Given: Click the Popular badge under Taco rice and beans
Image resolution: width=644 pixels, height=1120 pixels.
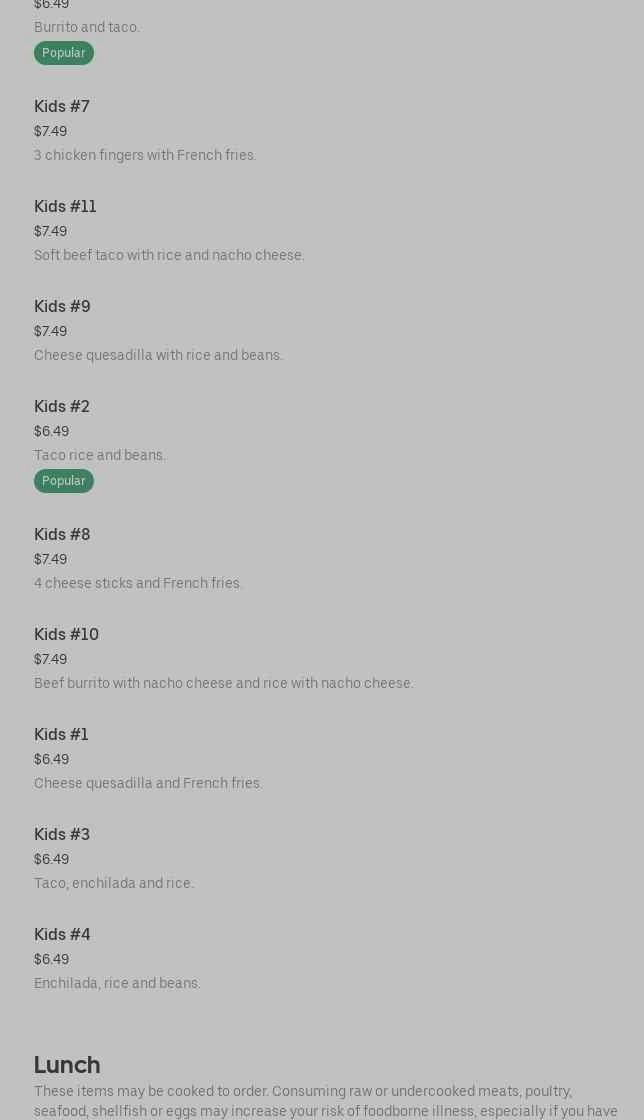Looking at the screenshot, I should pyautogui.click(x=63, y=481).
